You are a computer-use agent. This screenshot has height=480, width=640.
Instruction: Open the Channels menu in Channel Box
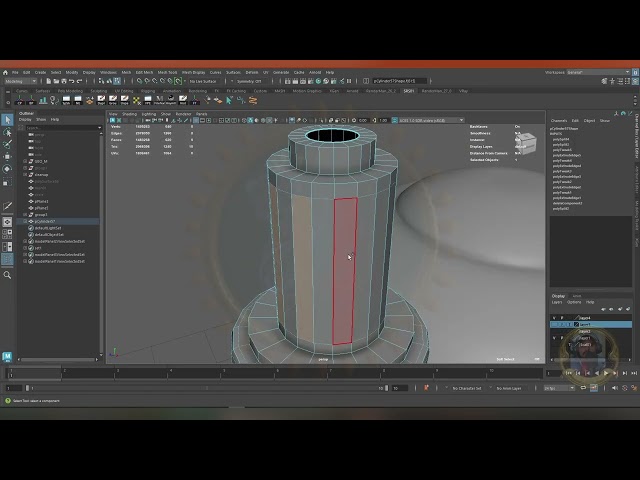coord(559,121)
